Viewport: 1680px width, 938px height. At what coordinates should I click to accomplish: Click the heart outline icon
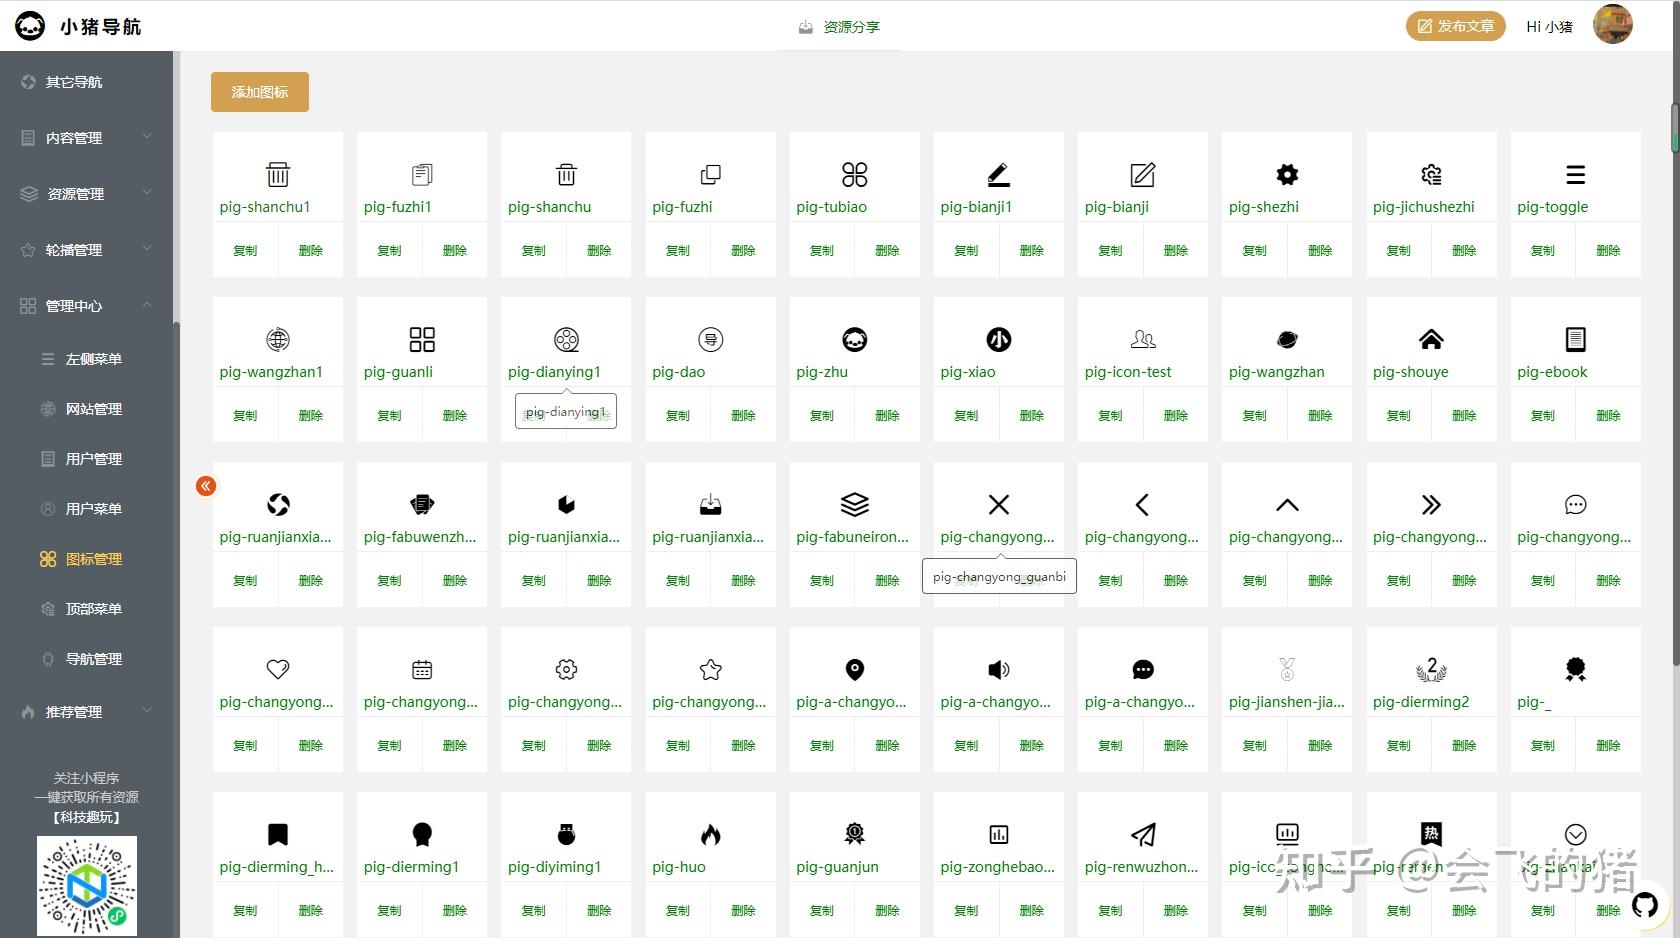pos(278,670)
